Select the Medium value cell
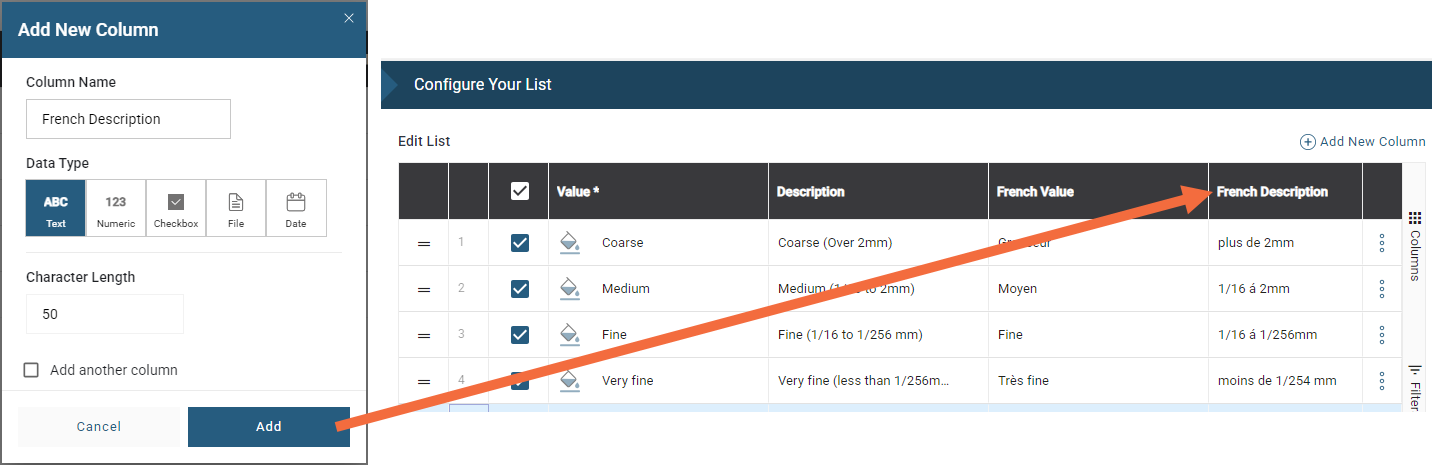The height and width of the screenshot is (465, 1432). click(658, 289)
